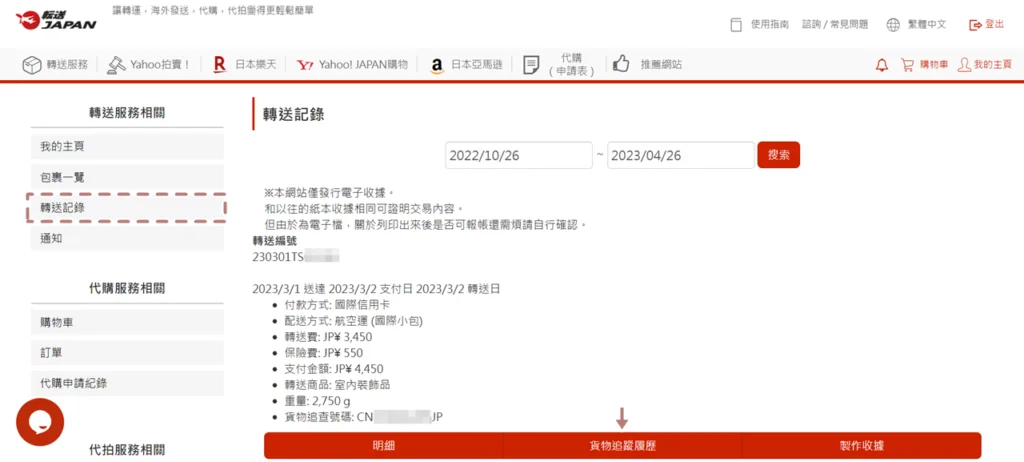Click the 明細 details button
This screenshot has height=462, width=1024.
pos(383,446)
